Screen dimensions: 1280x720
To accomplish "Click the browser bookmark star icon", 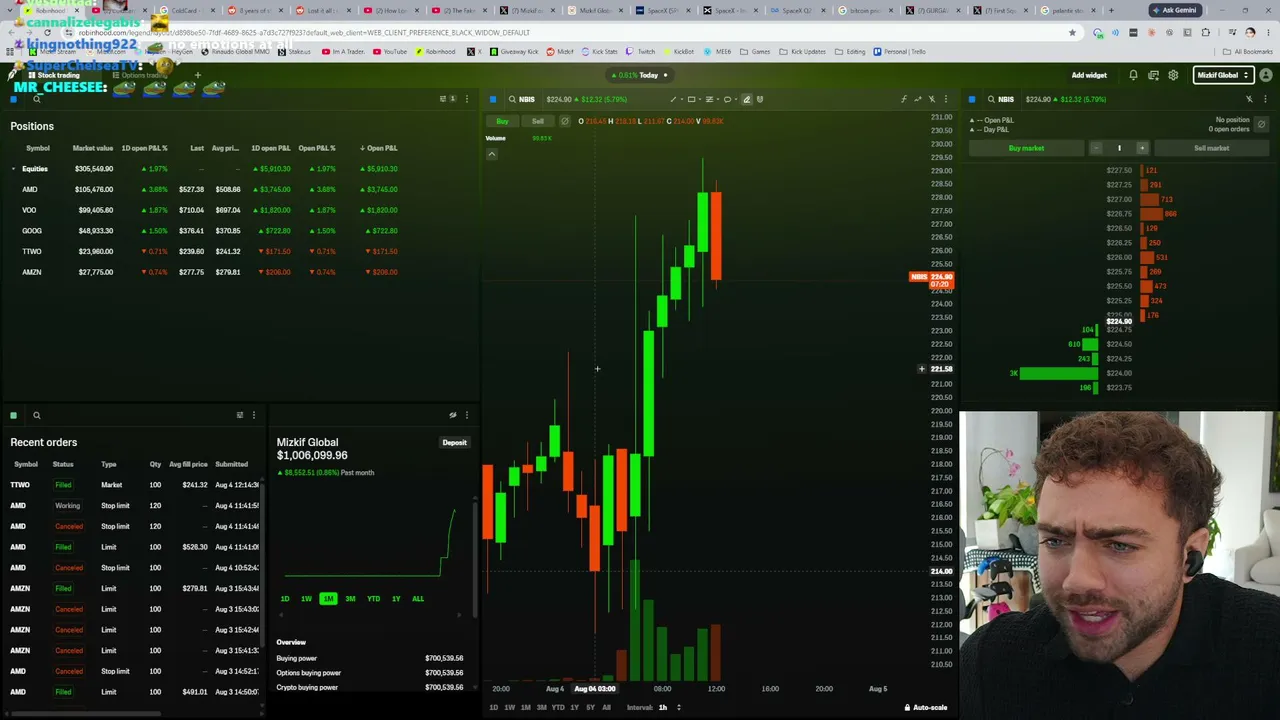I will pos(1072,32).
